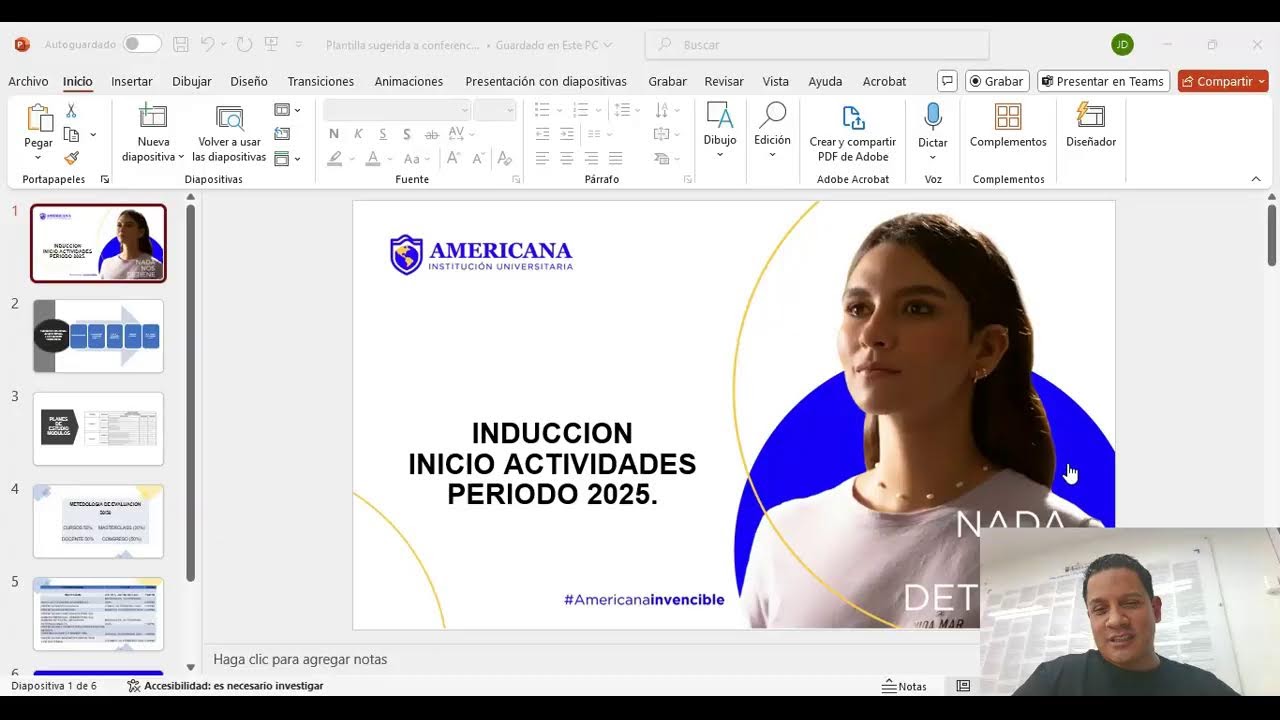Open the Dibujo shapes menu
The height and width of the screenshot is (720, 1280).
(720, 130)
